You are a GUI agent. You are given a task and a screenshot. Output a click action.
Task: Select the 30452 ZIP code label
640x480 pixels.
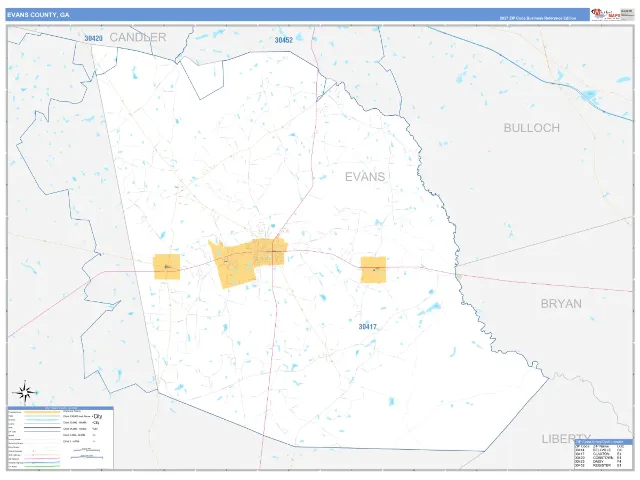coord(284,40)
